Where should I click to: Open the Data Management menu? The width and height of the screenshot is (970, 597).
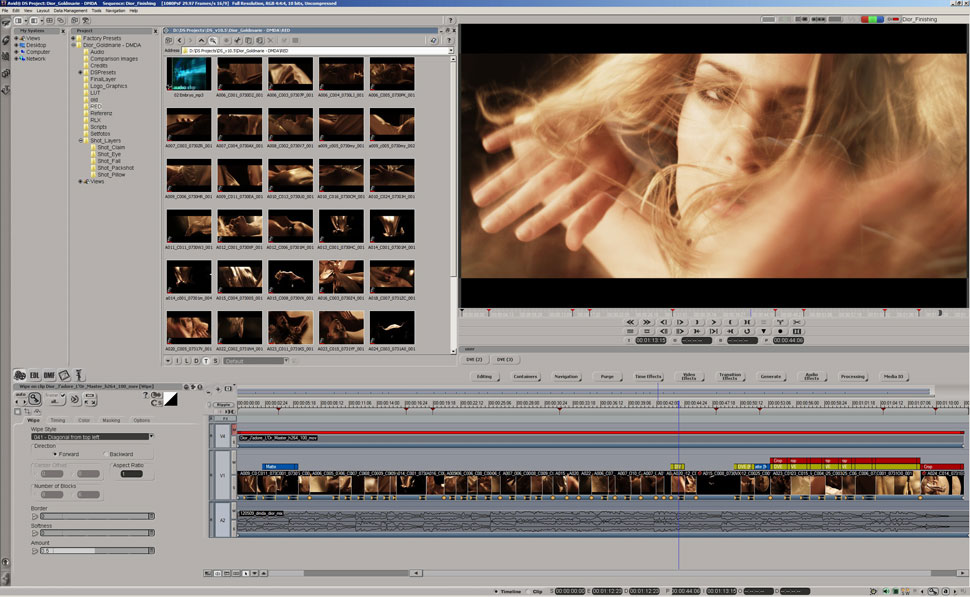tap(70, 11)
